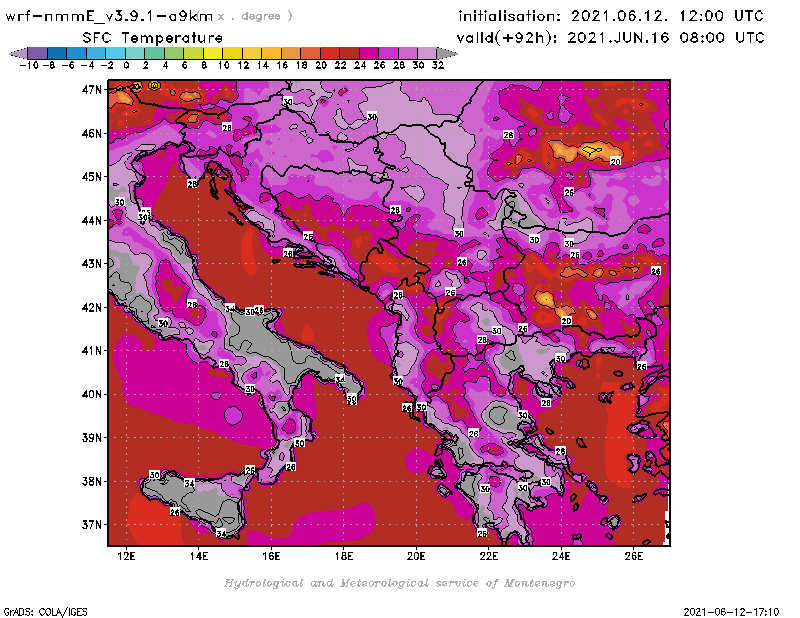Pick the green swatch between 2 and 4
The height and width of the screenshot is (618, 800).
point(155,53)
